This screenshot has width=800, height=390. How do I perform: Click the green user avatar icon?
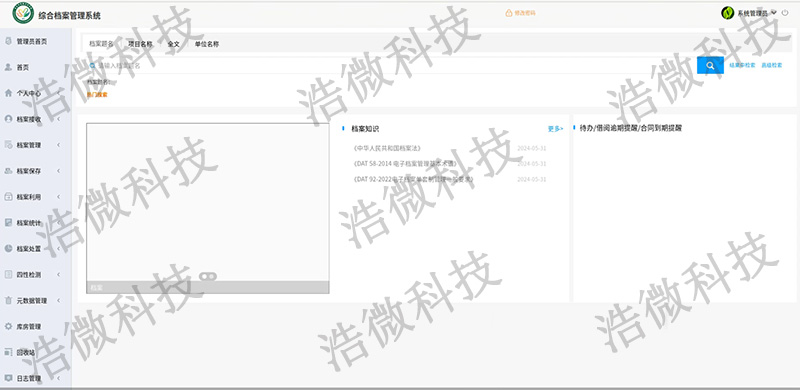point(728,13)
